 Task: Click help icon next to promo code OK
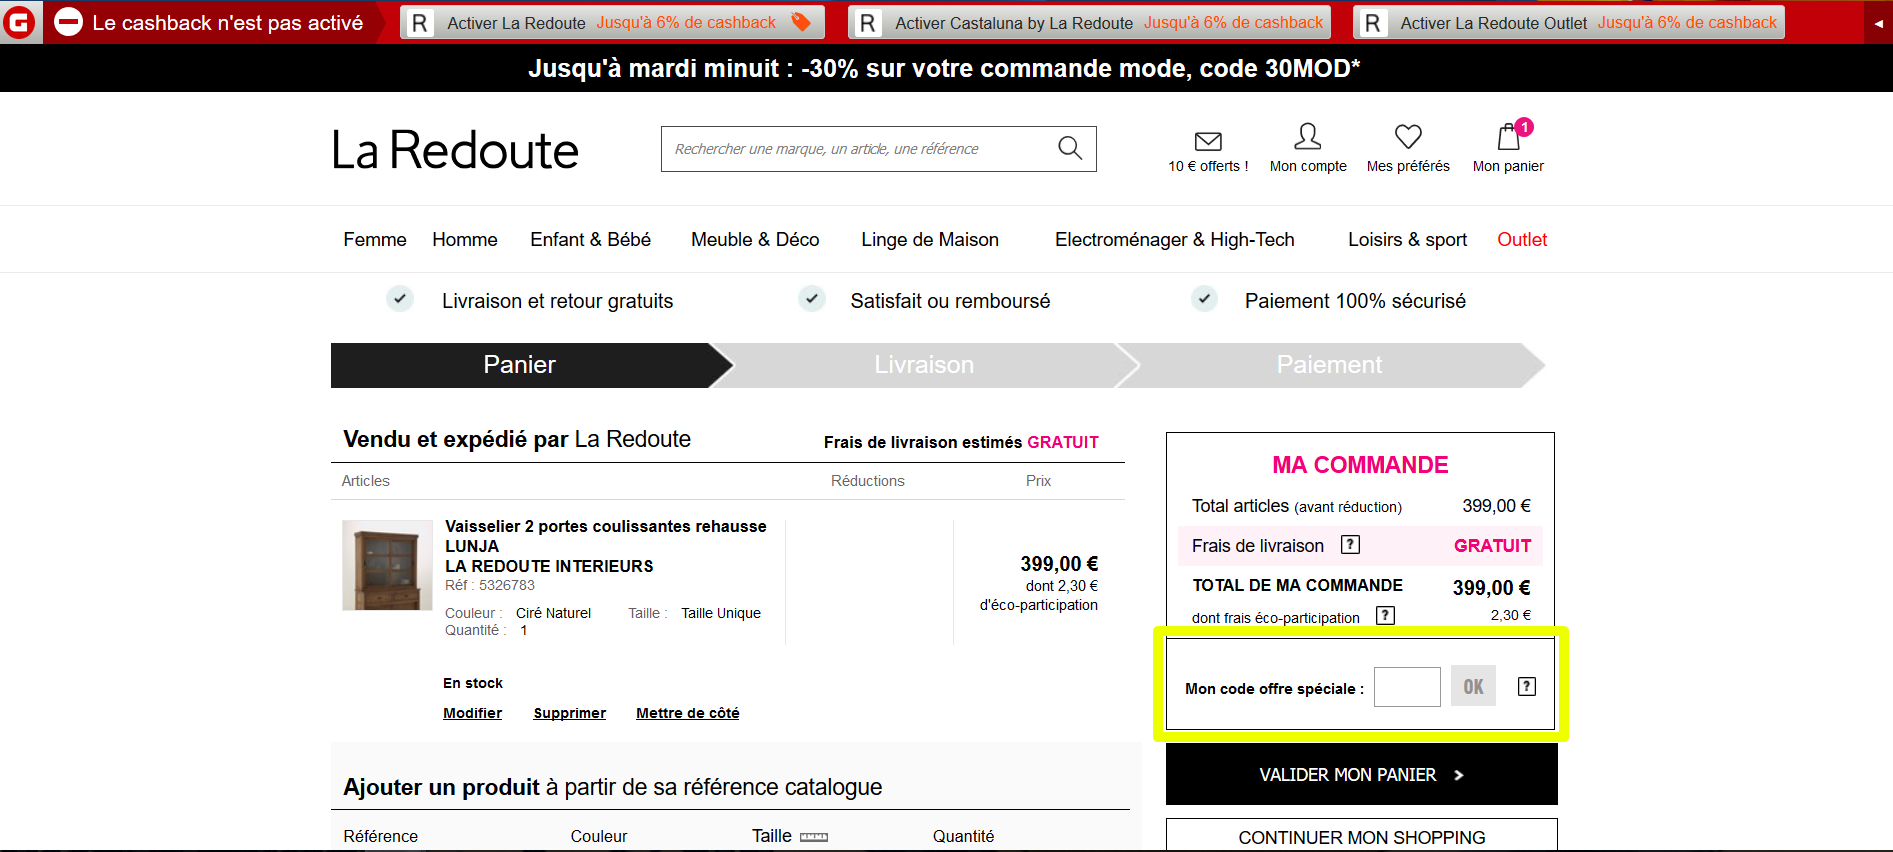pos(1526,687)
